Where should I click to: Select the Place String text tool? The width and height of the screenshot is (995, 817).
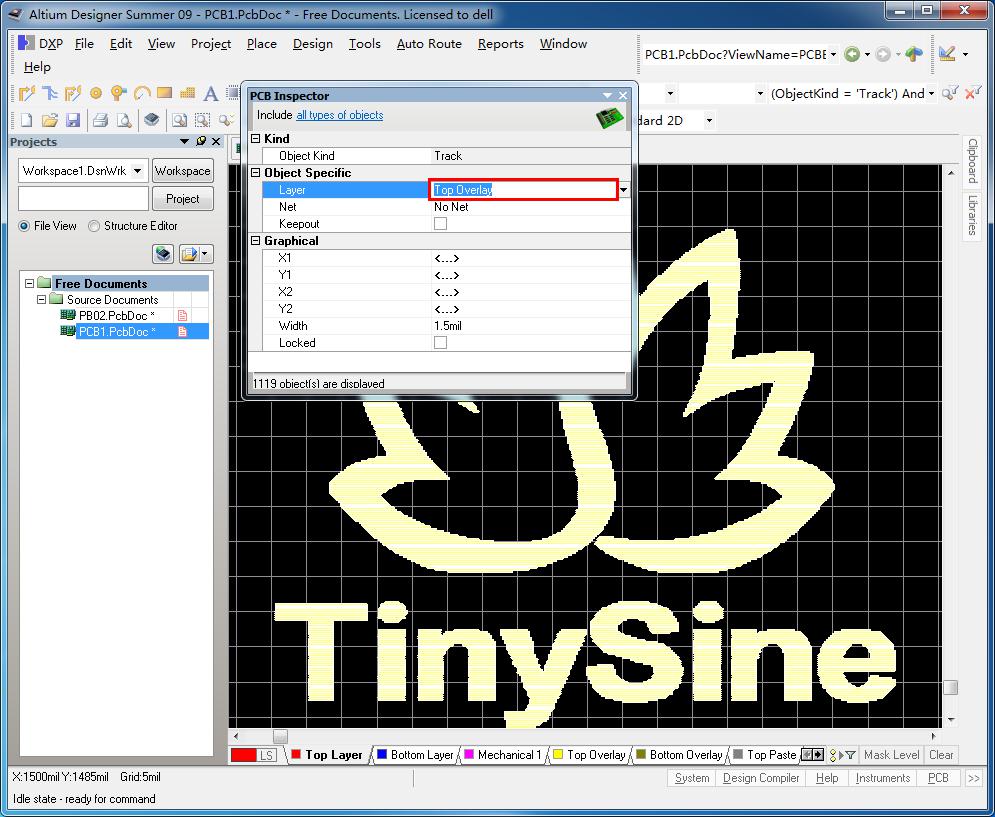[211, 94]
